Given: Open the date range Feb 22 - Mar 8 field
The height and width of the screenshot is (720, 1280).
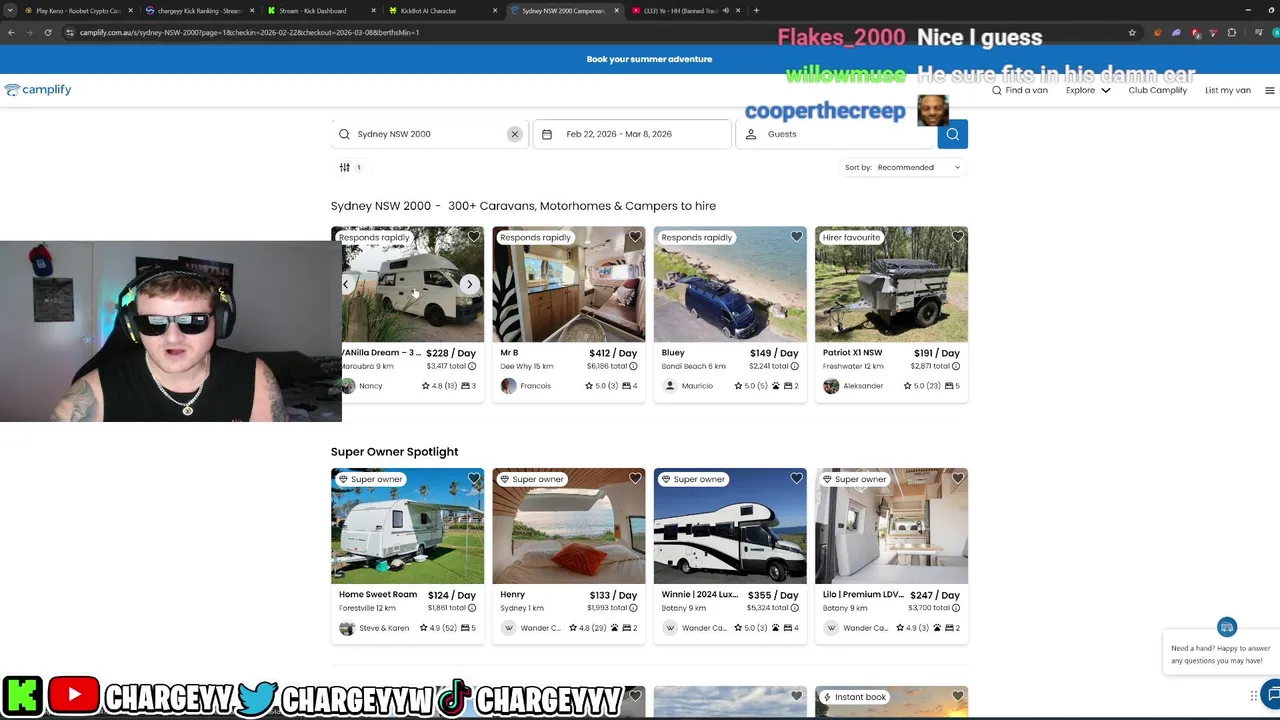Looking at the screenshot, I should (x=632, y=134).
